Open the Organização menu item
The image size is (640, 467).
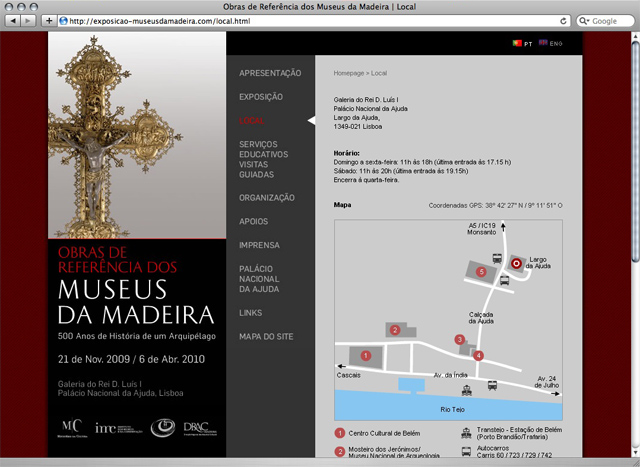(x=267, y=198)
